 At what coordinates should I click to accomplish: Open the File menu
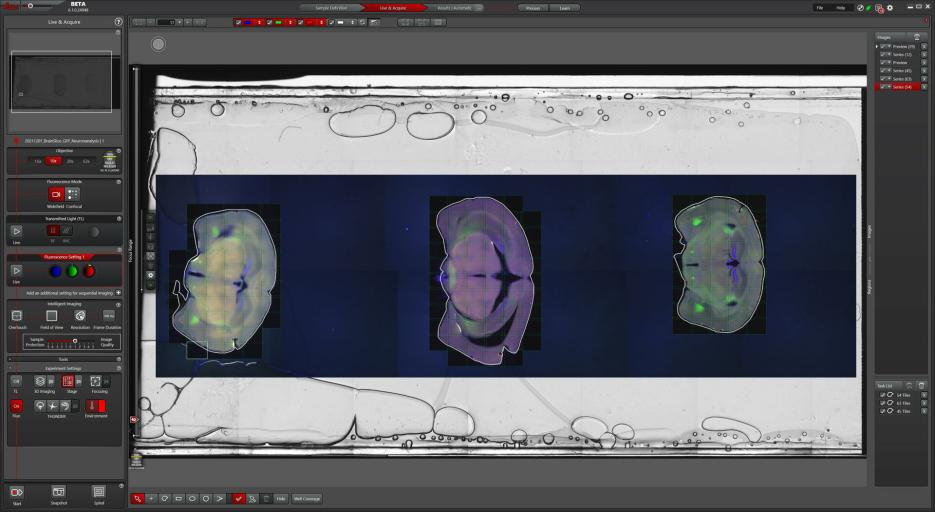pos(820,8)
